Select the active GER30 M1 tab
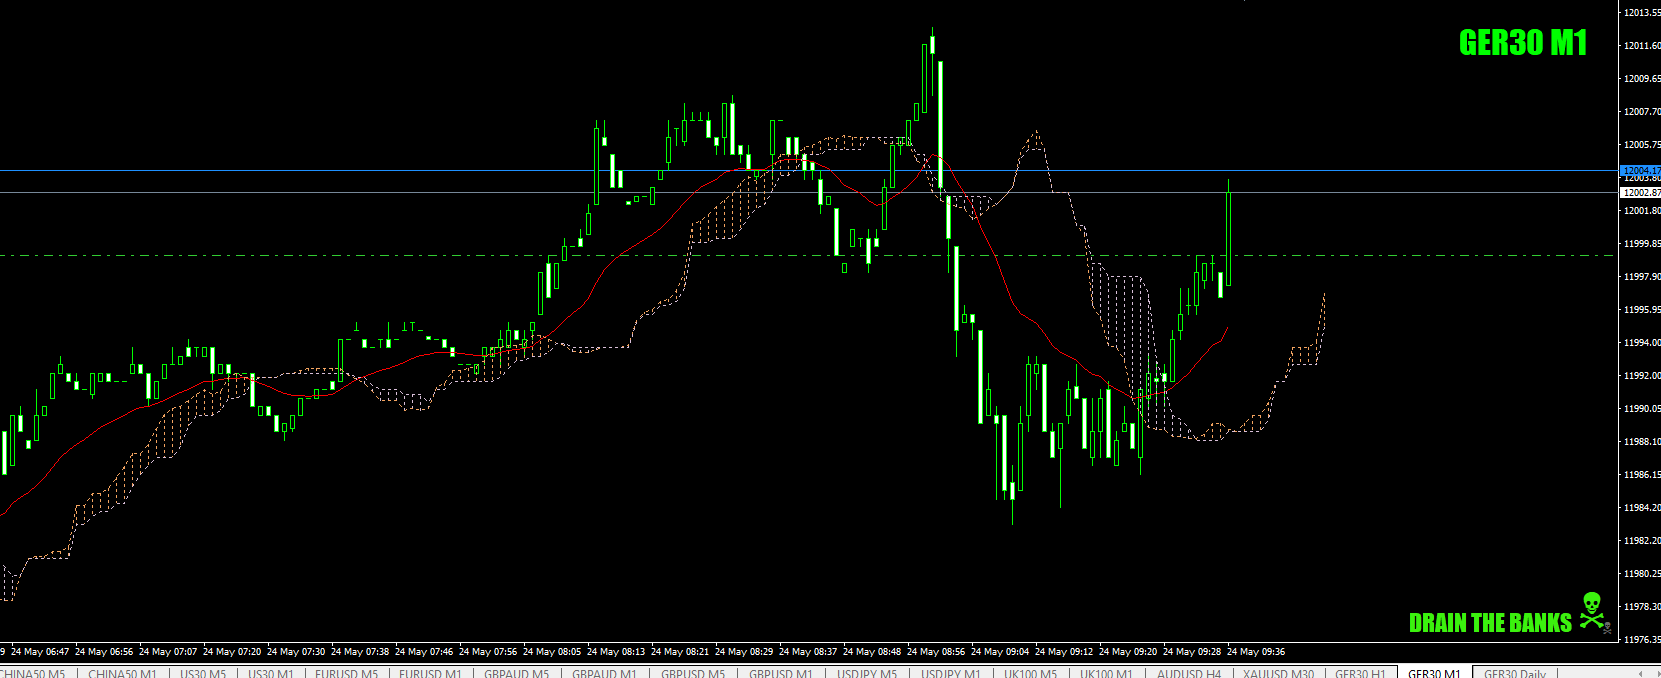Screen dimensions: 1661x678 tap(1434, 673)
